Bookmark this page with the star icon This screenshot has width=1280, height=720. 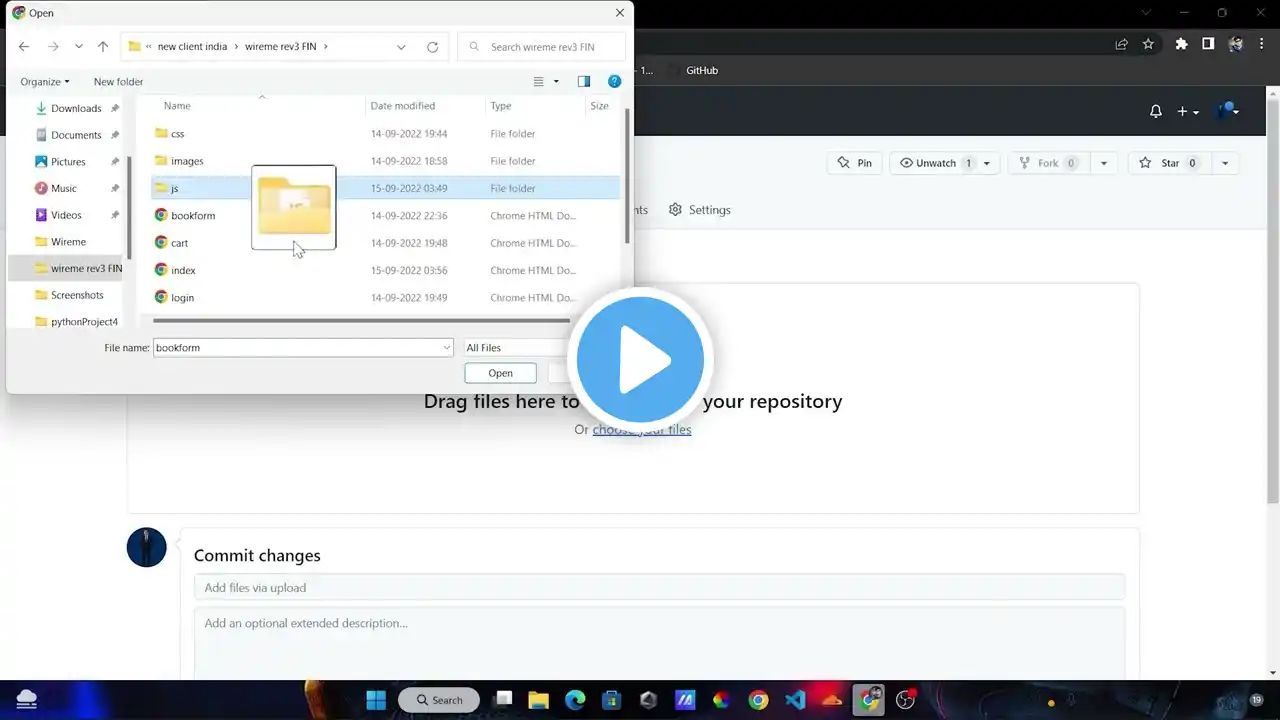[1149, 44]
